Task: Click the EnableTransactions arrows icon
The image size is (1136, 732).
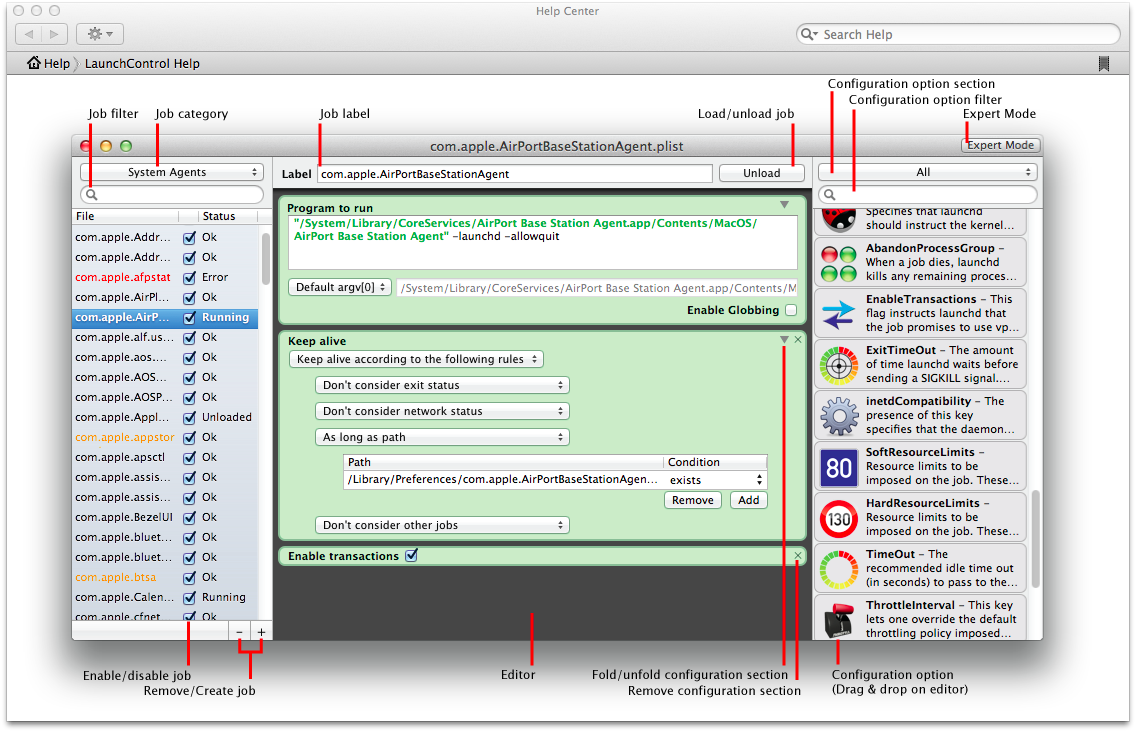Action: [838, 314]
